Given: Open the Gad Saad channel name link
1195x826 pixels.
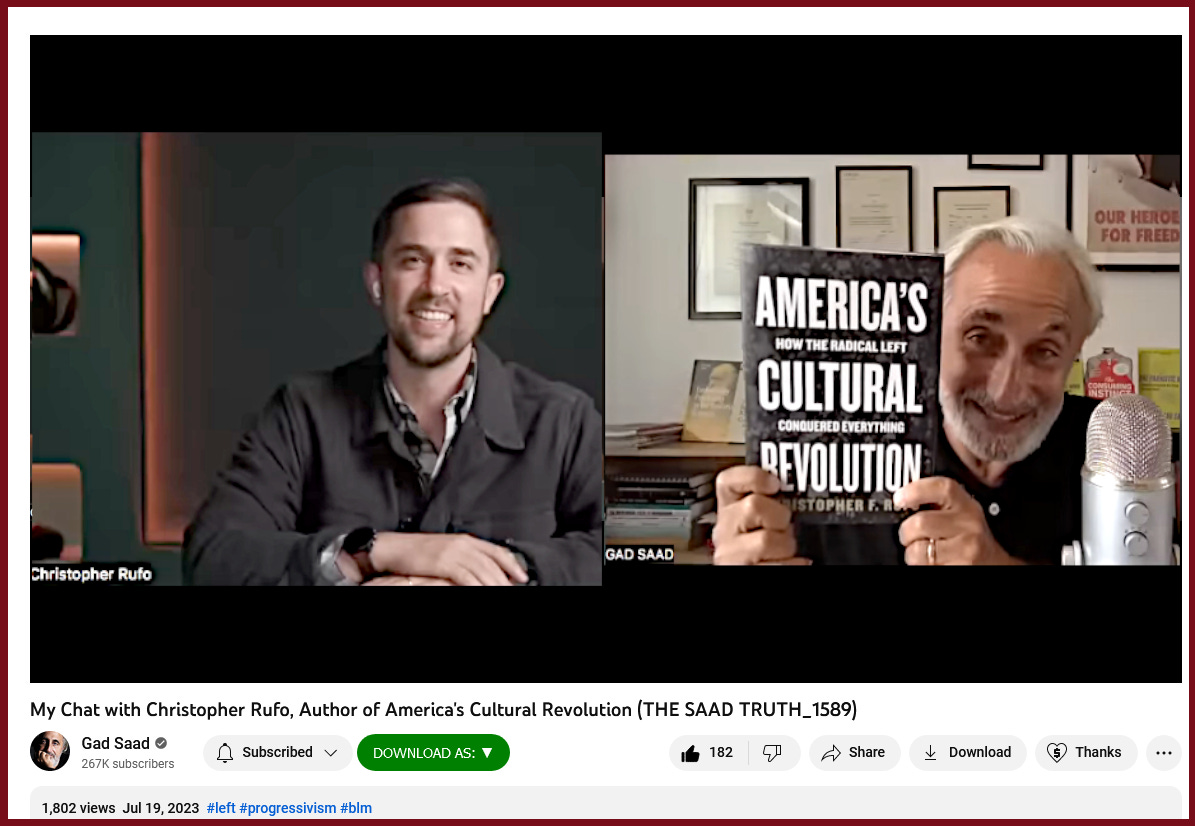Looking at the screenshot, I should [x=116, y=743].
